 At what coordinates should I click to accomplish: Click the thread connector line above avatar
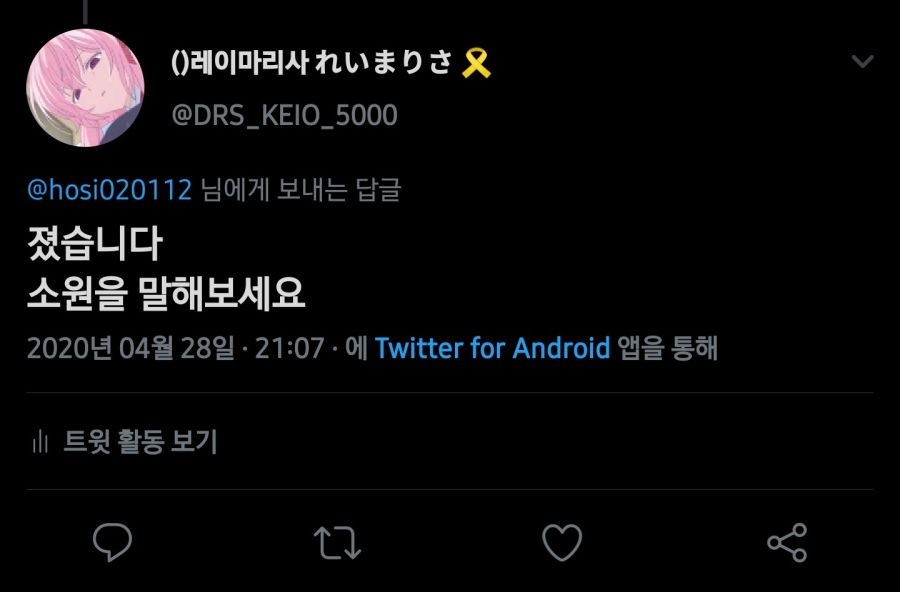click(86, 12)
